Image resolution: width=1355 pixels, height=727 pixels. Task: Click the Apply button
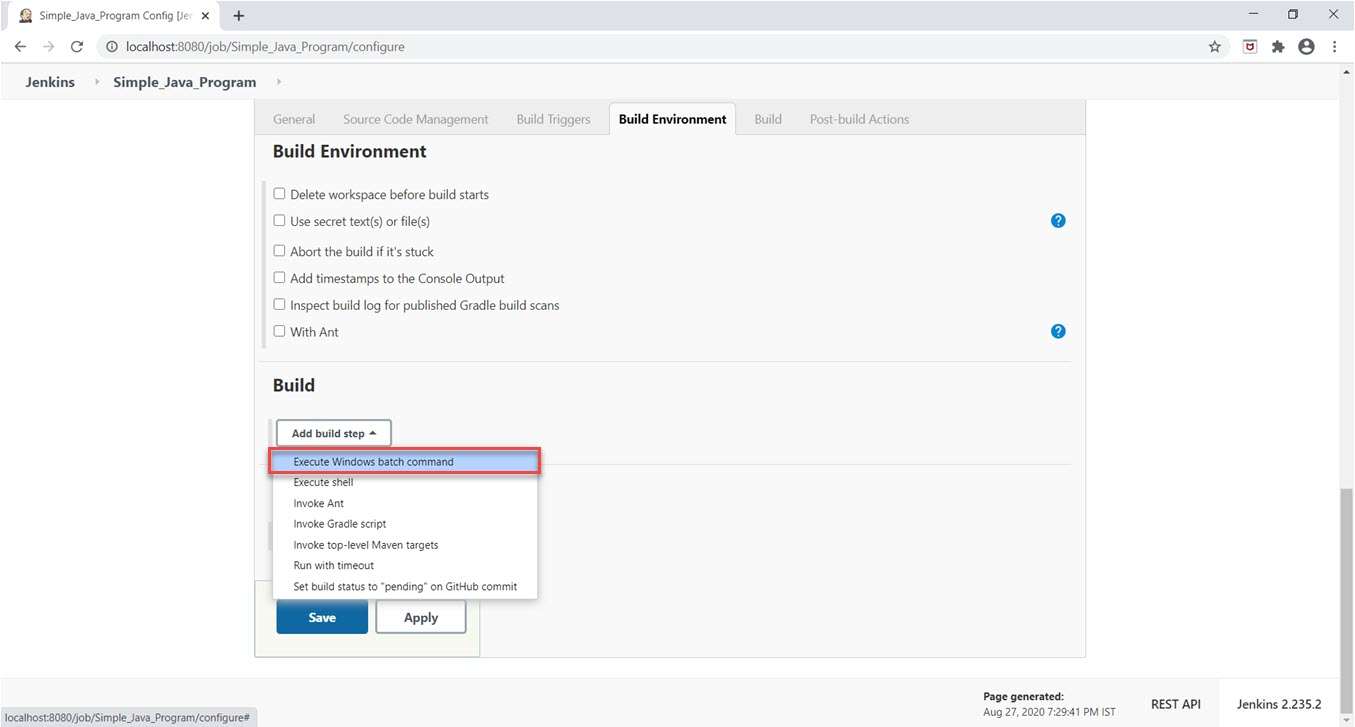(421, 617)
